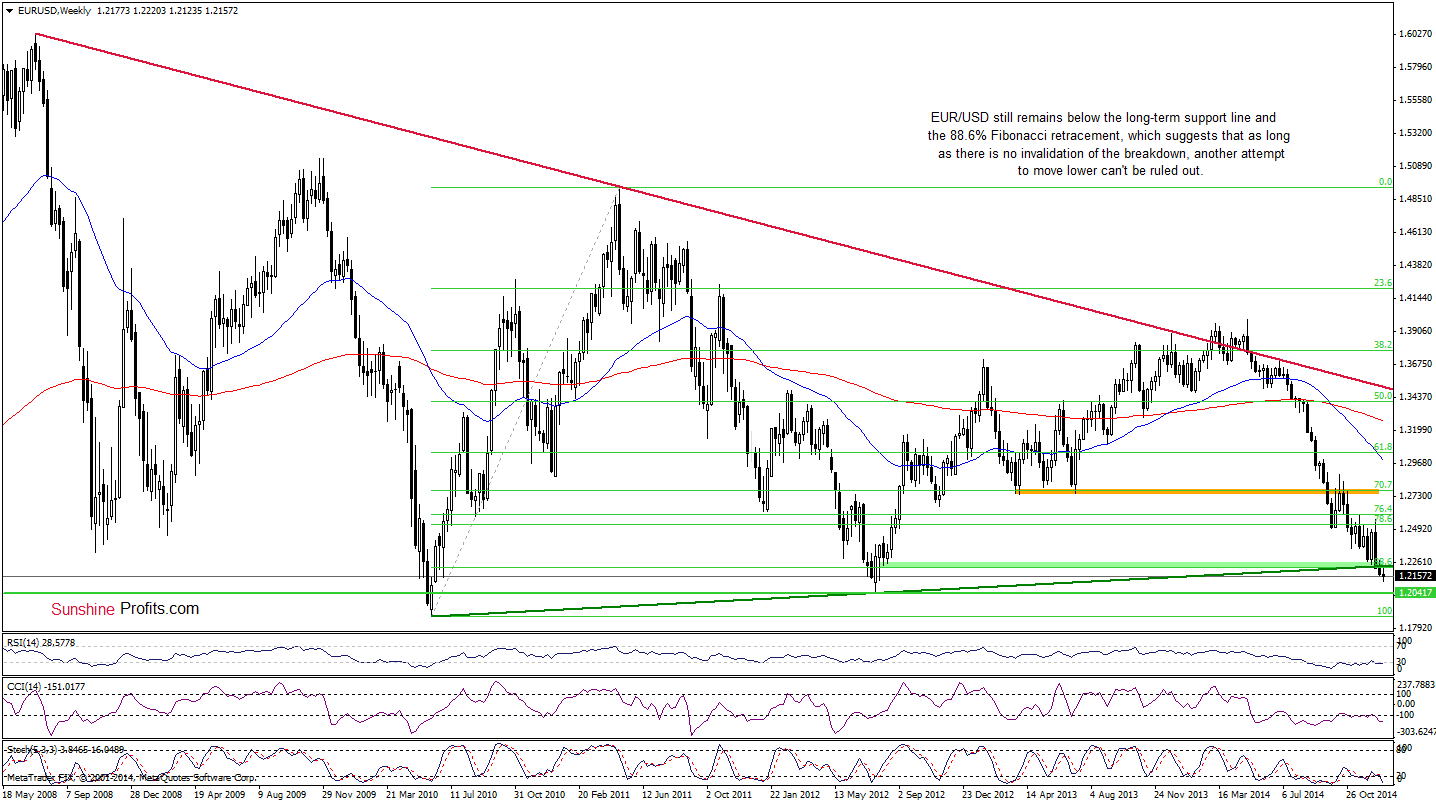Click the 1.60270 price axis label
The width and height of the screenshot is (1436, 803).
(1415, 34)
